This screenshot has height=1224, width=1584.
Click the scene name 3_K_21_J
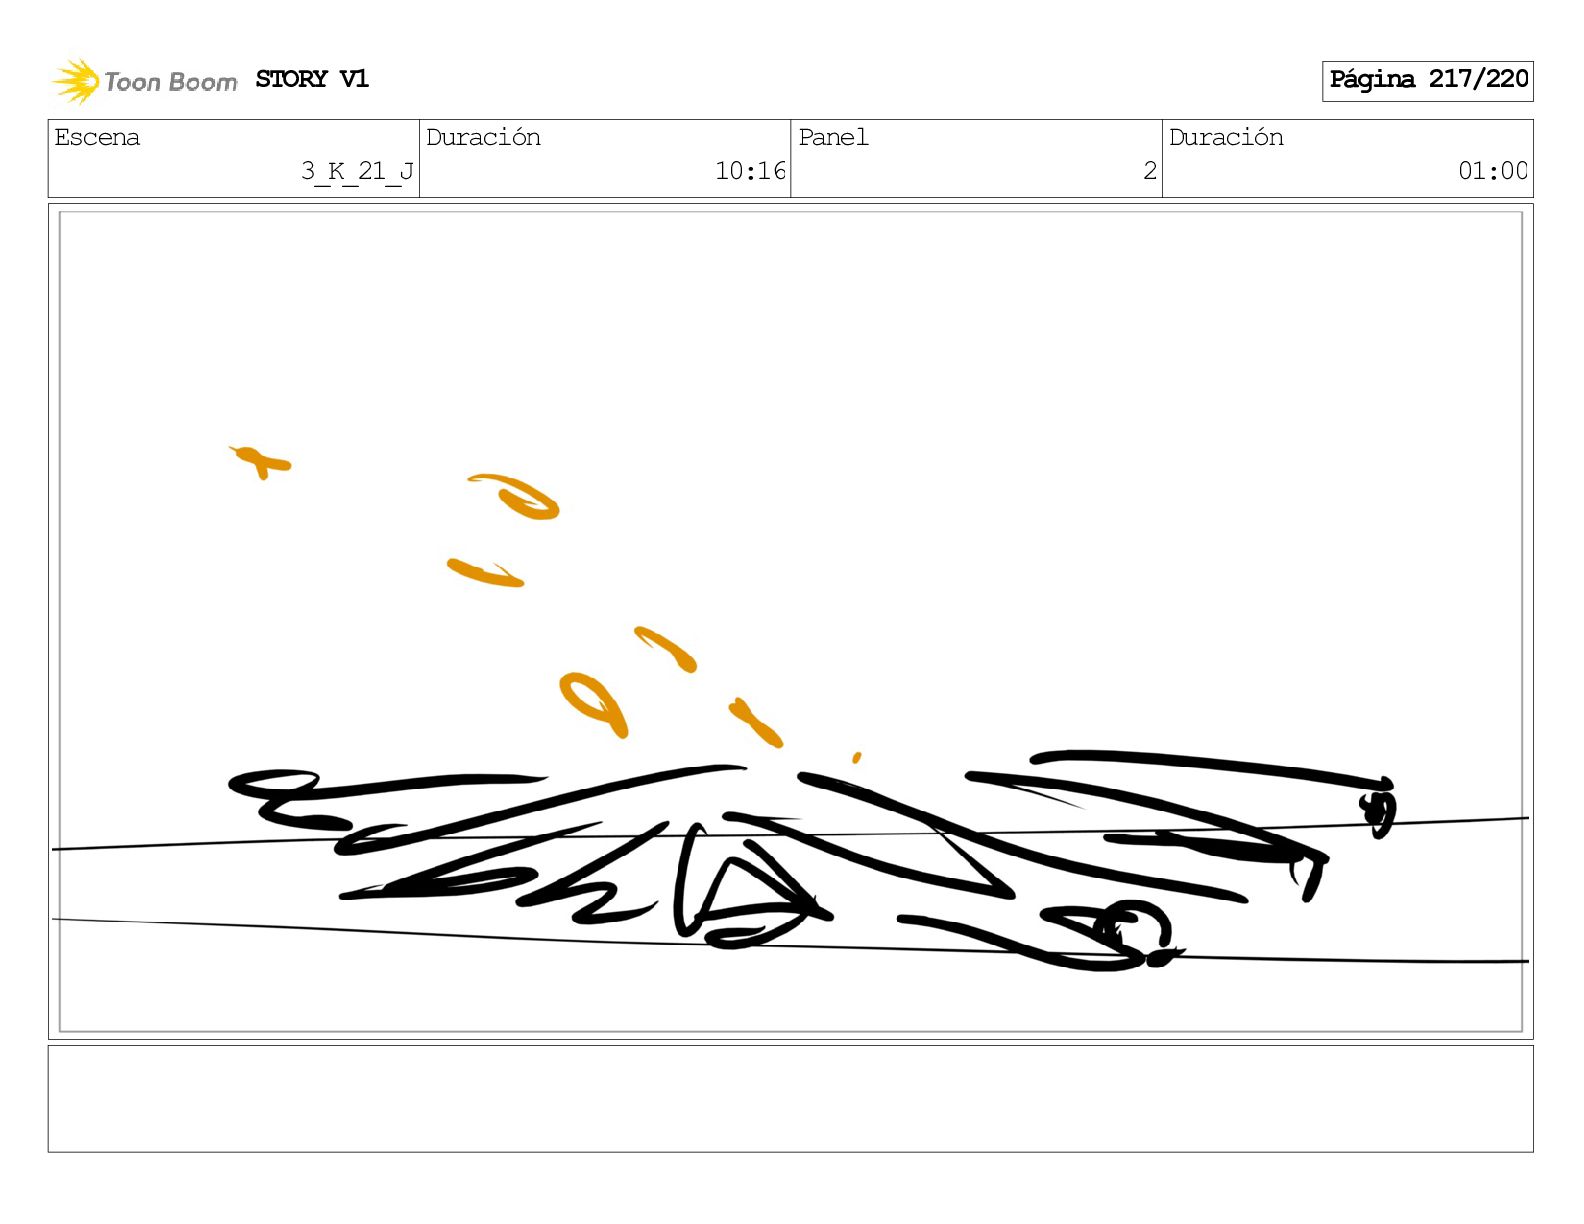tap(357, 171)
